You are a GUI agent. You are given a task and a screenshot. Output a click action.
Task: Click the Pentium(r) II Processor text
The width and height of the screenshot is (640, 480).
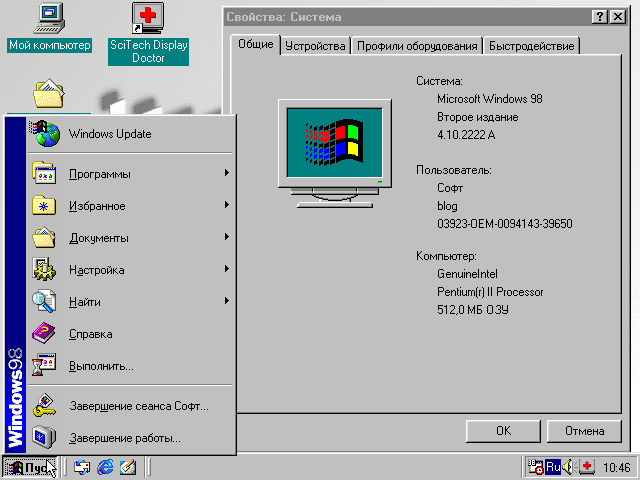pos(490,292)
